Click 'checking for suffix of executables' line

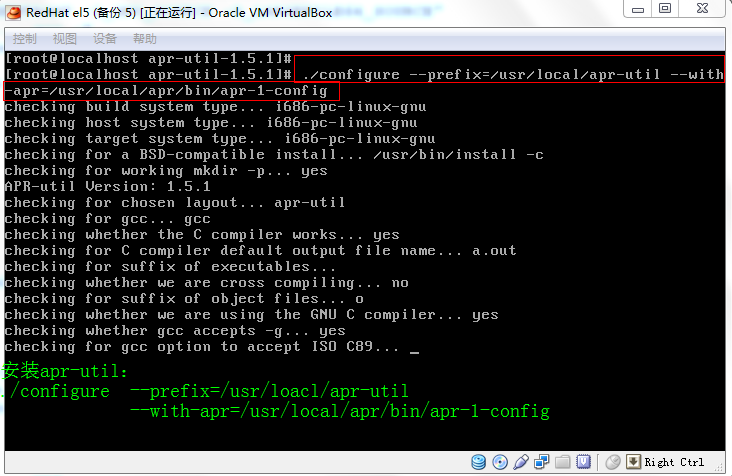[x=170, y=266]
